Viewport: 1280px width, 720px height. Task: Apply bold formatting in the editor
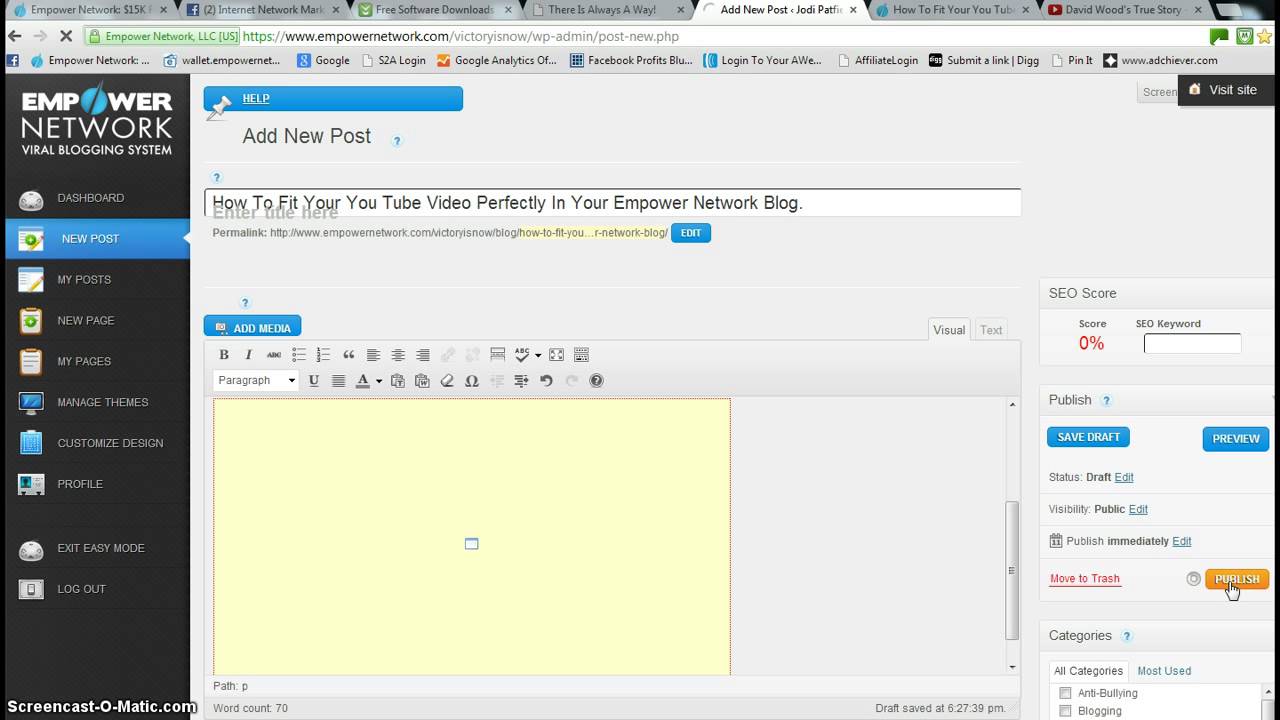(x=224, y=355)
